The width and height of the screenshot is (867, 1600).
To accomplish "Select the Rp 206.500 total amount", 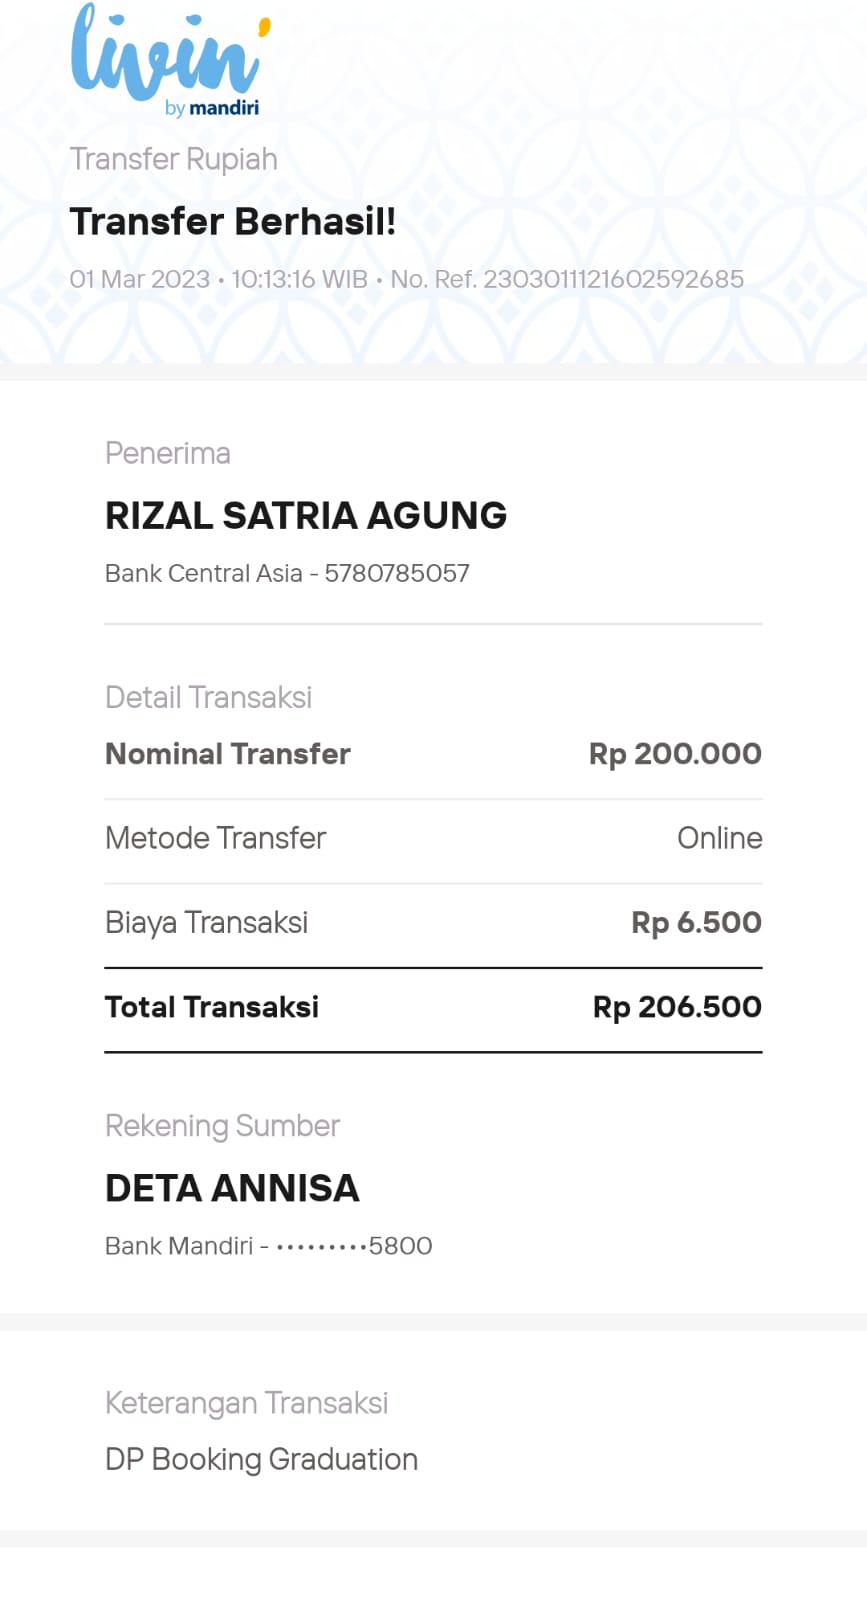I will [x=677, y=1007].
